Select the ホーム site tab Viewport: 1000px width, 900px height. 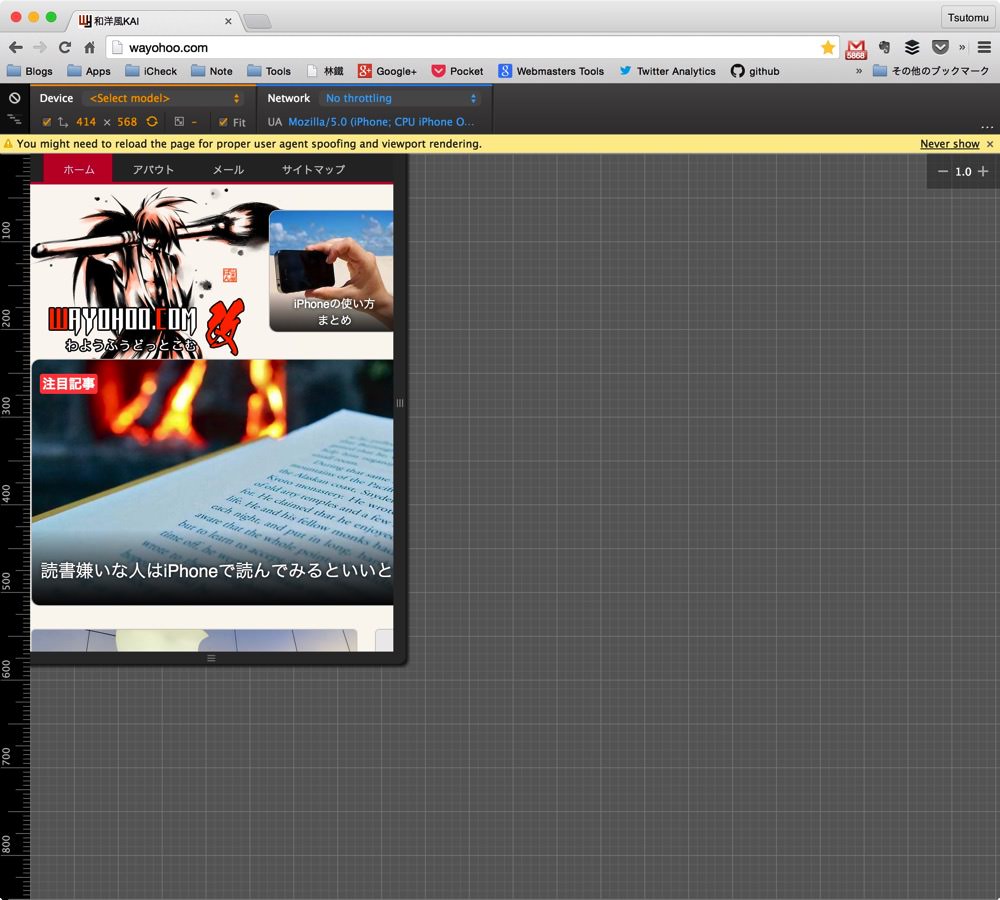[x=78, y=170]
